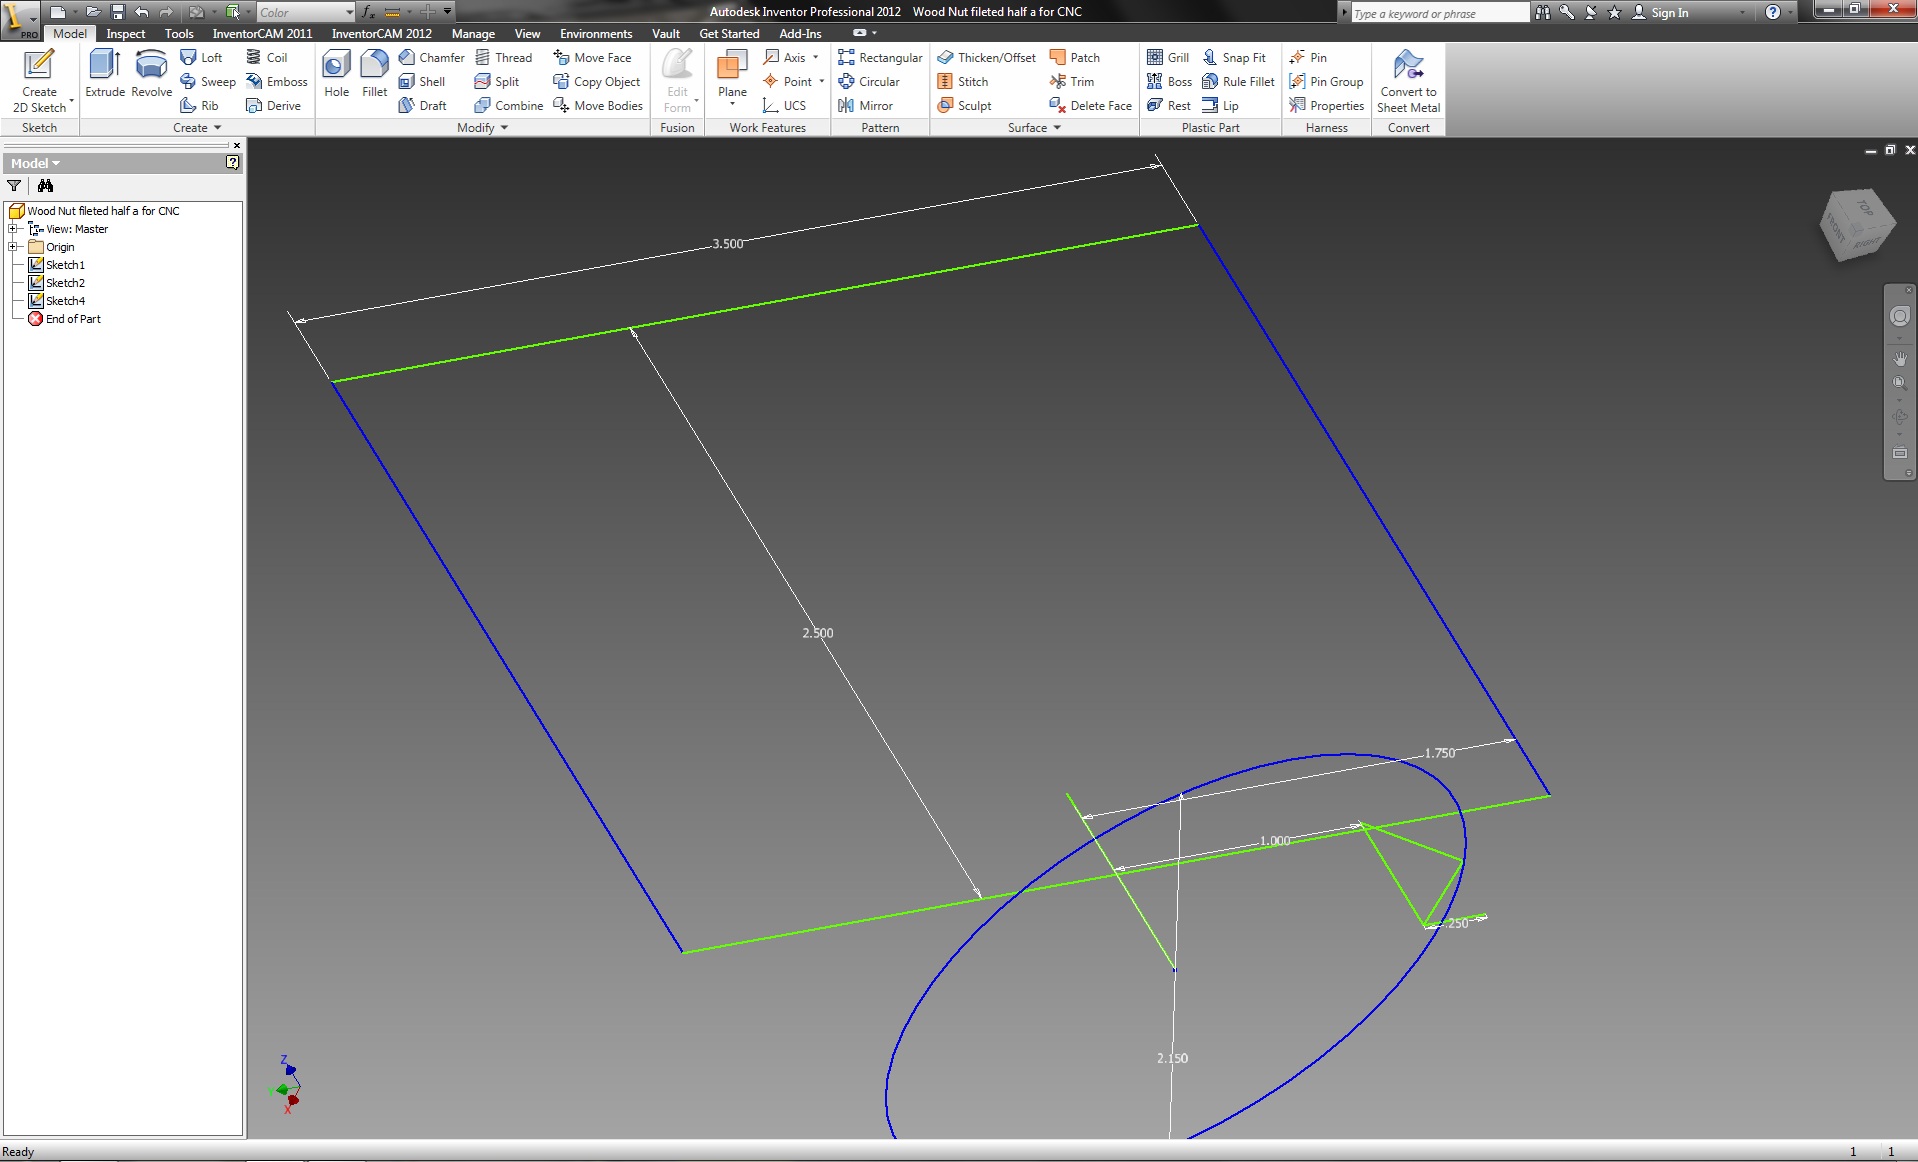Expand the View: Master node

pyautogui.click(x=14, y=229)
